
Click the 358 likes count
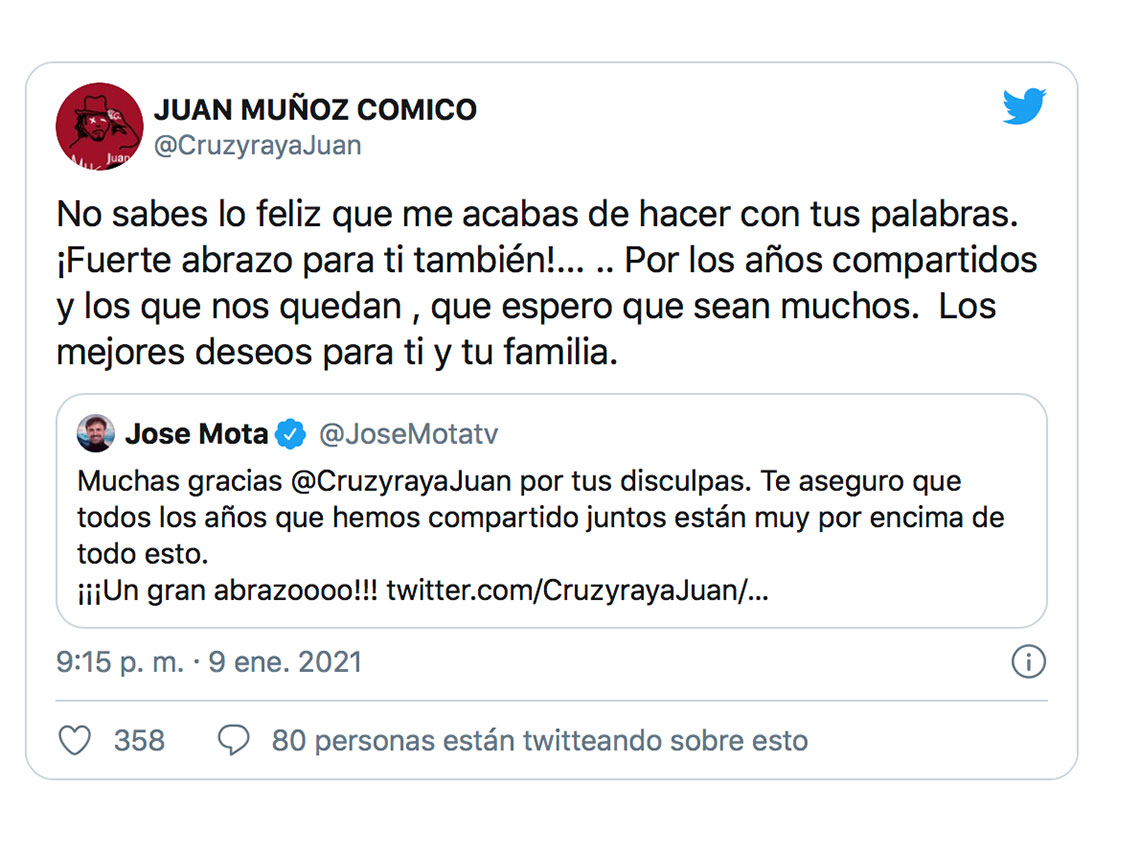pos(140,741)
